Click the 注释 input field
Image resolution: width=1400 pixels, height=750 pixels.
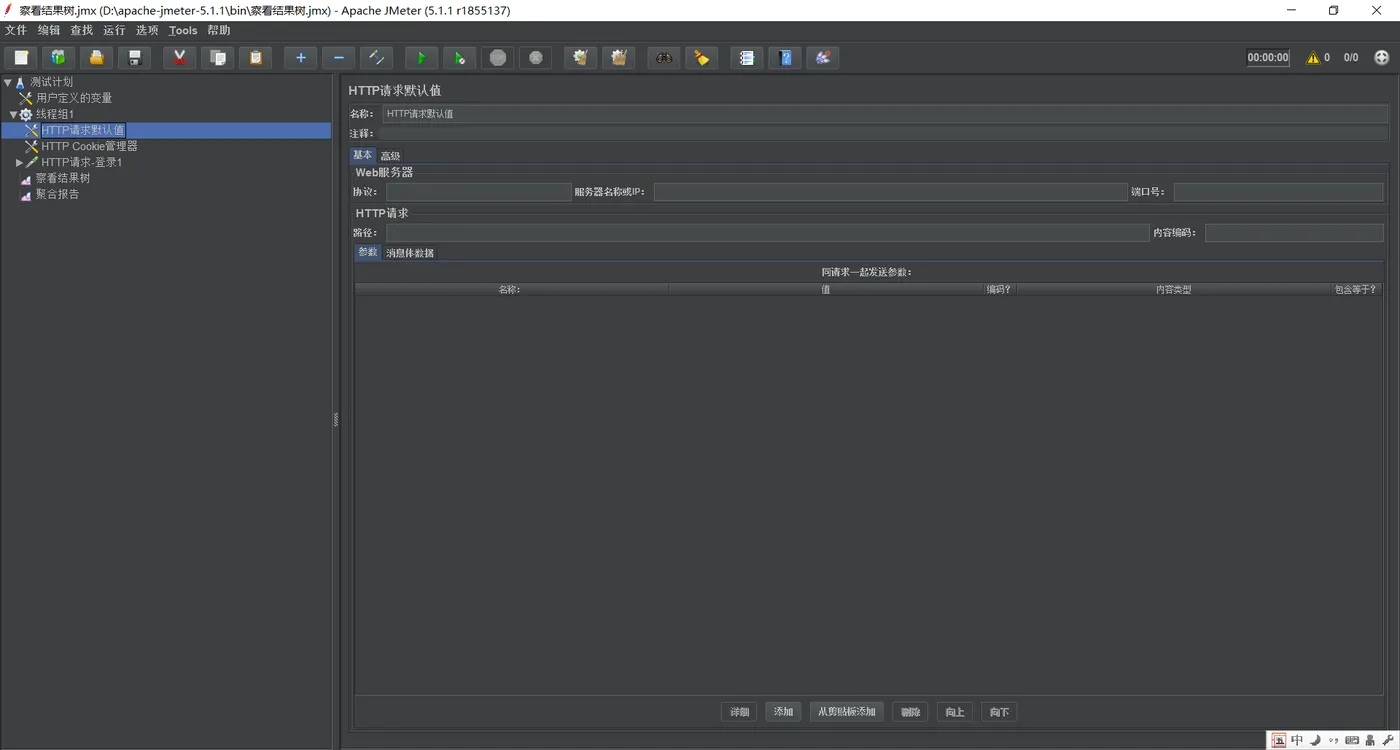[882, 133]
